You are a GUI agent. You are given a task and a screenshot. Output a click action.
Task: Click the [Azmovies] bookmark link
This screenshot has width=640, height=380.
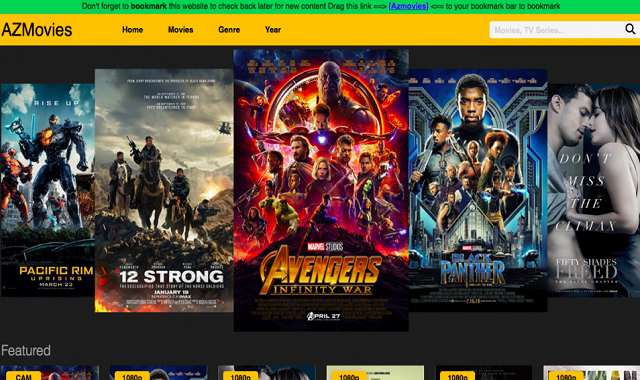pos(408,6)
